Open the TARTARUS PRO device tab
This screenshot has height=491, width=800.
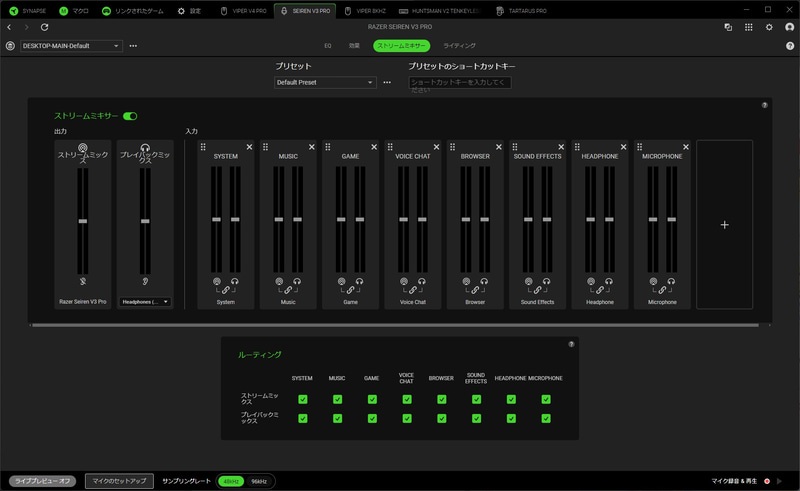pos(521,11)
